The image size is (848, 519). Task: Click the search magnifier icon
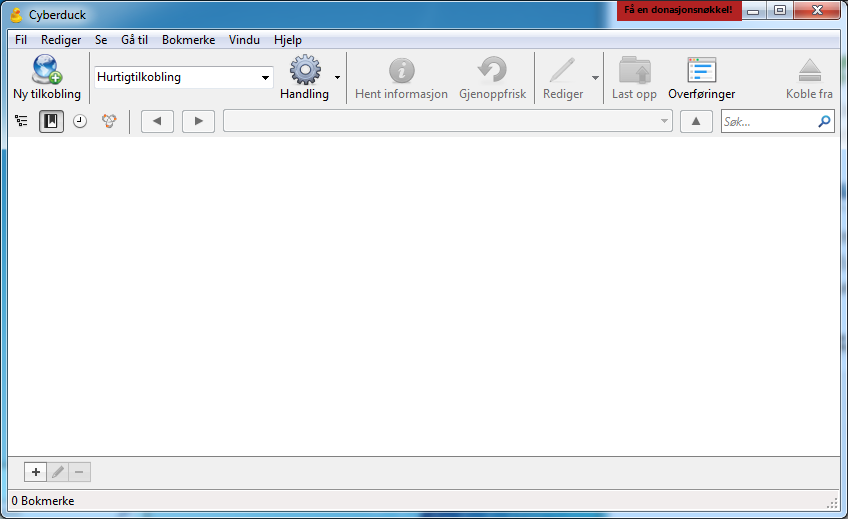tap(824, 121)
